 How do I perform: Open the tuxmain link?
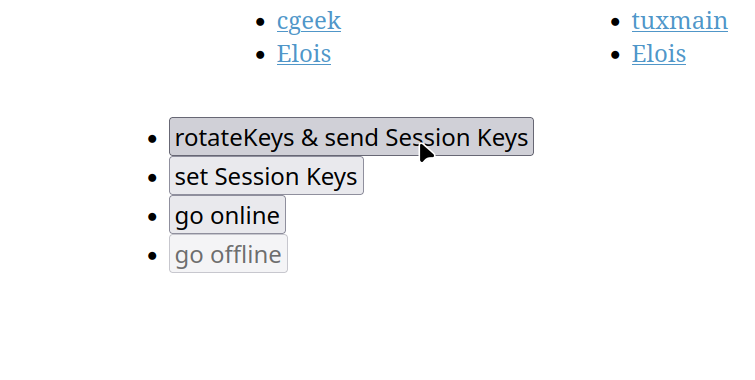tap(679, 21)
